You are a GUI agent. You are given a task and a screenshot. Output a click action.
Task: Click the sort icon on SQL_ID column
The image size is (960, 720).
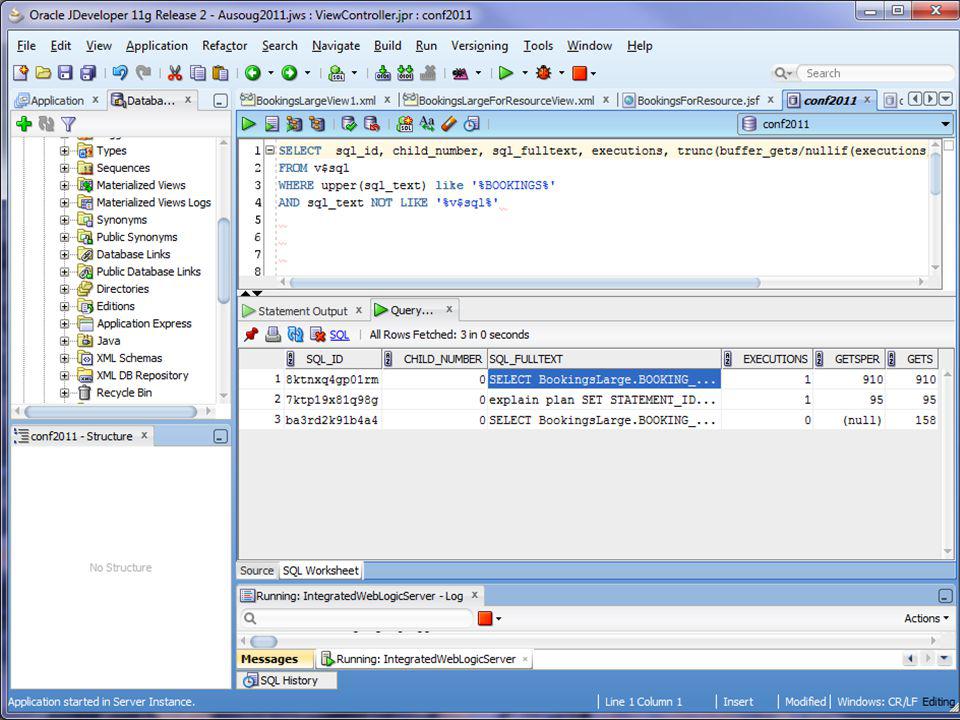point(291,359)
